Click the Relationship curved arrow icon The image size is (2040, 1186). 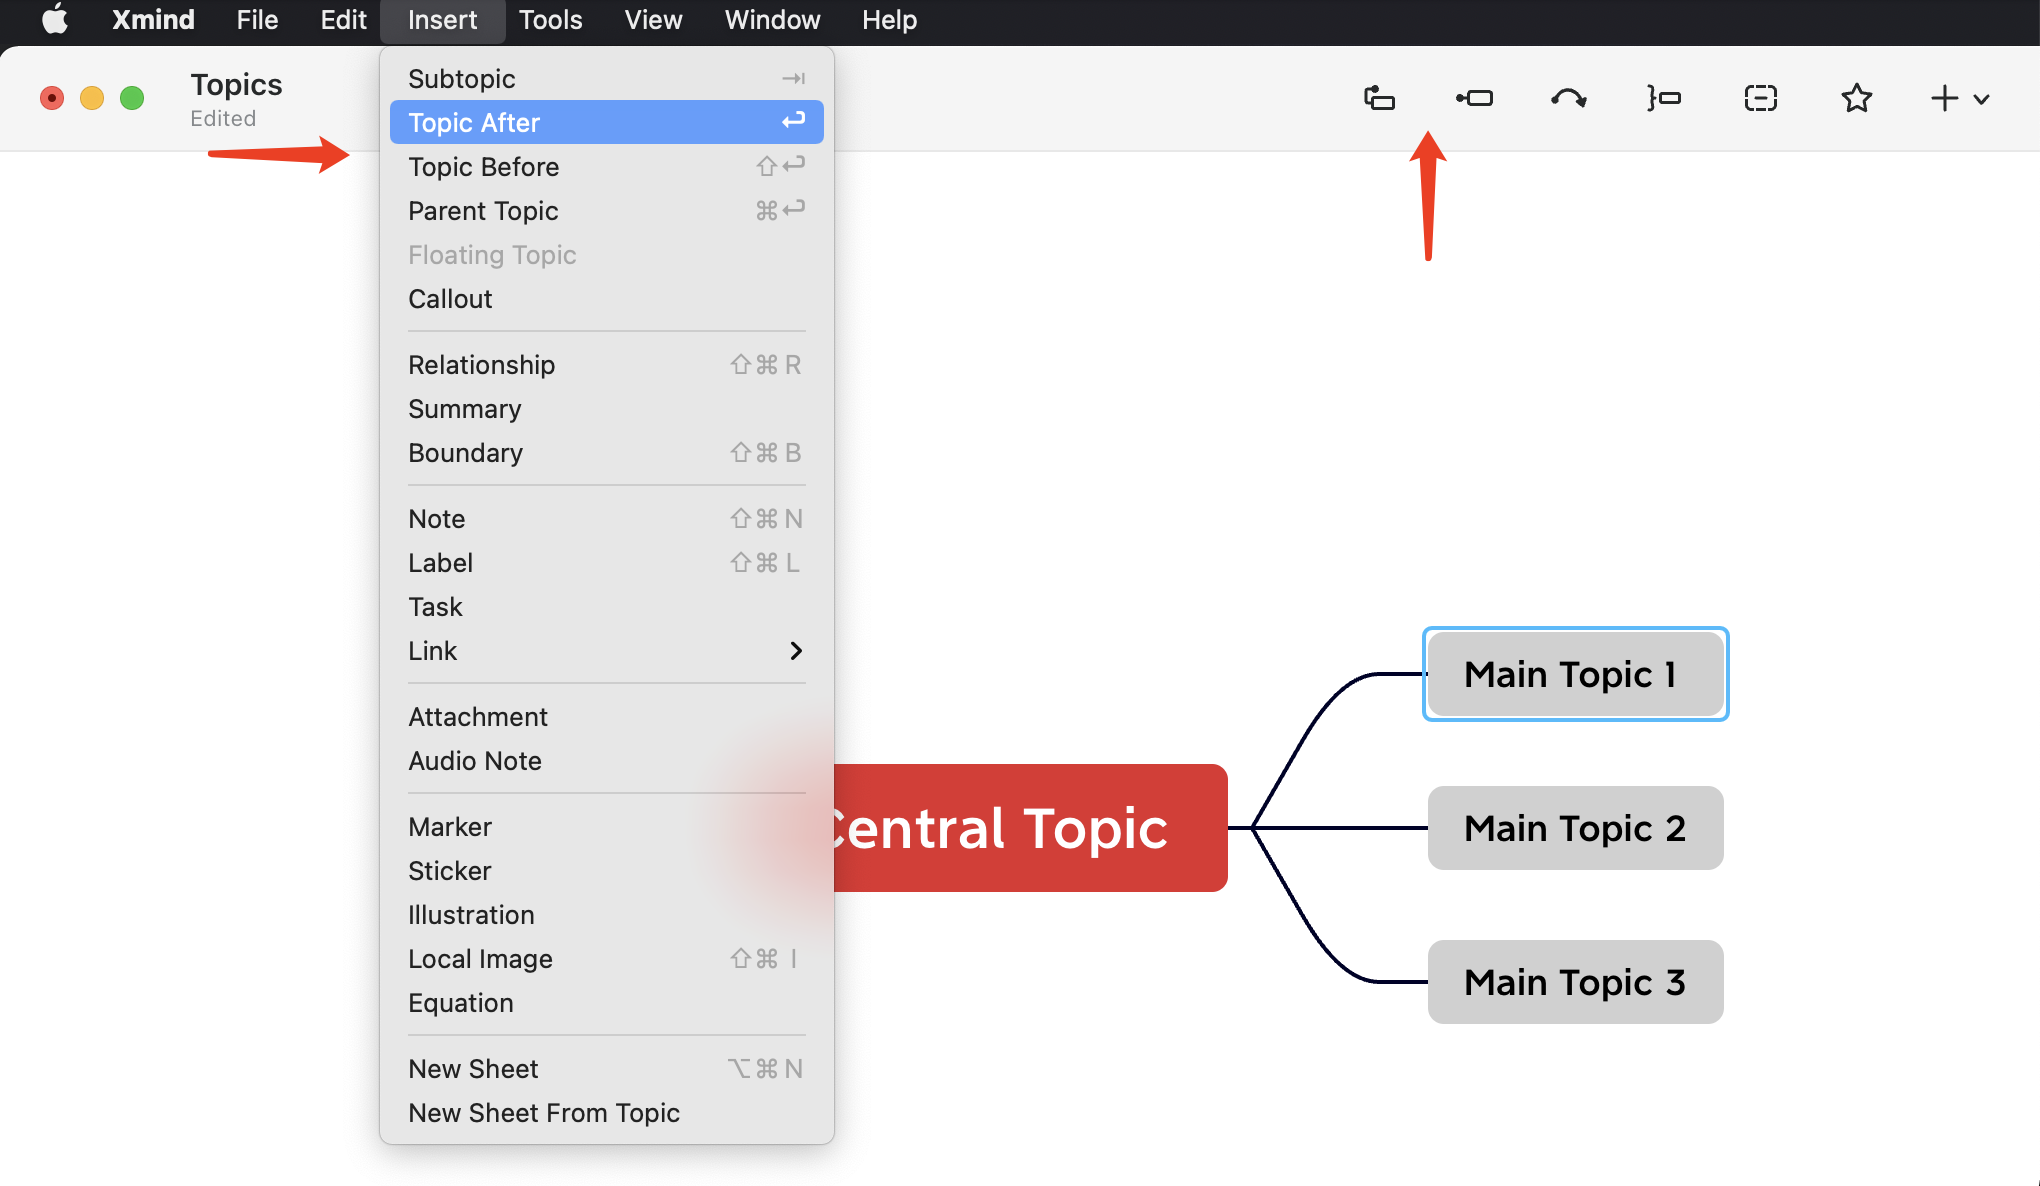[x=1568, y=98]
